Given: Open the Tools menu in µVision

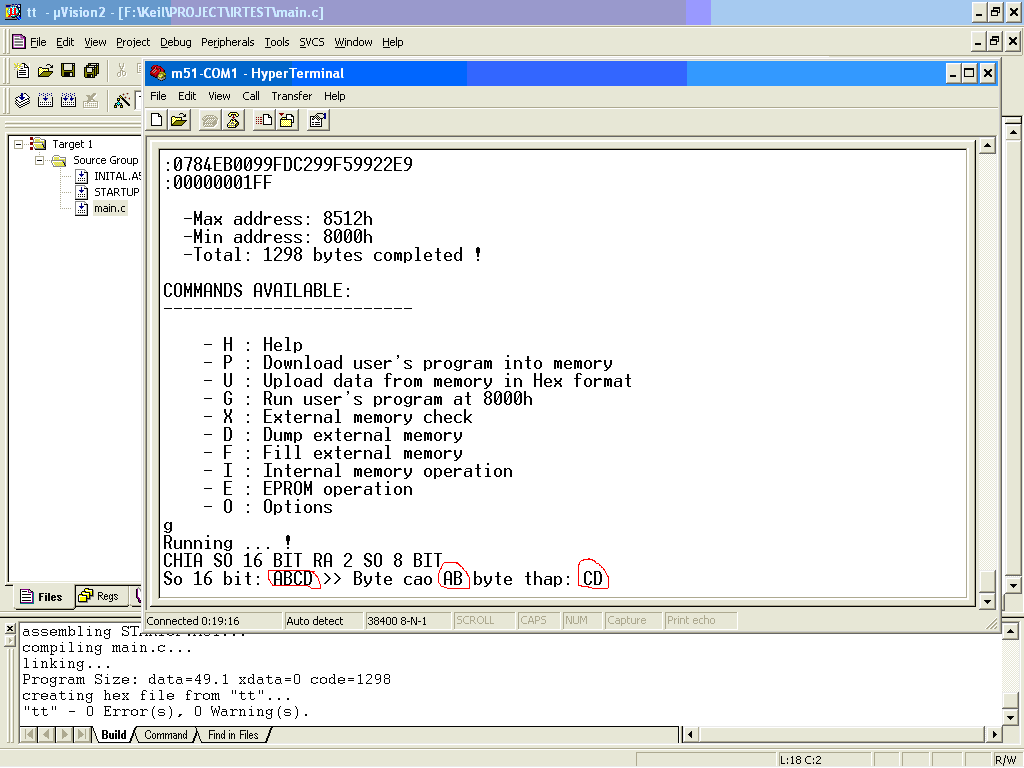Looking at the screenshot, I should [x=276, y=42].
